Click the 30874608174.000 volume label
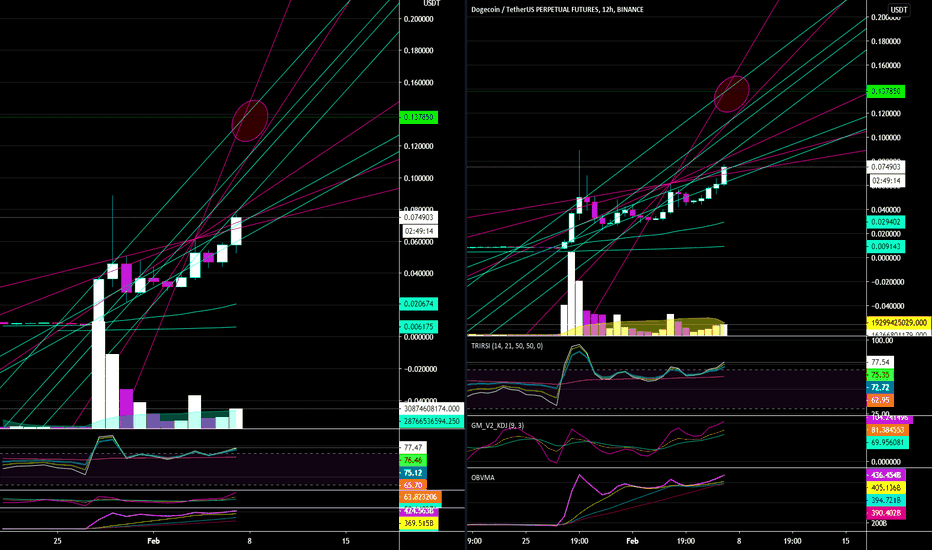Viewport: 932px width, 550px height. 432,408
